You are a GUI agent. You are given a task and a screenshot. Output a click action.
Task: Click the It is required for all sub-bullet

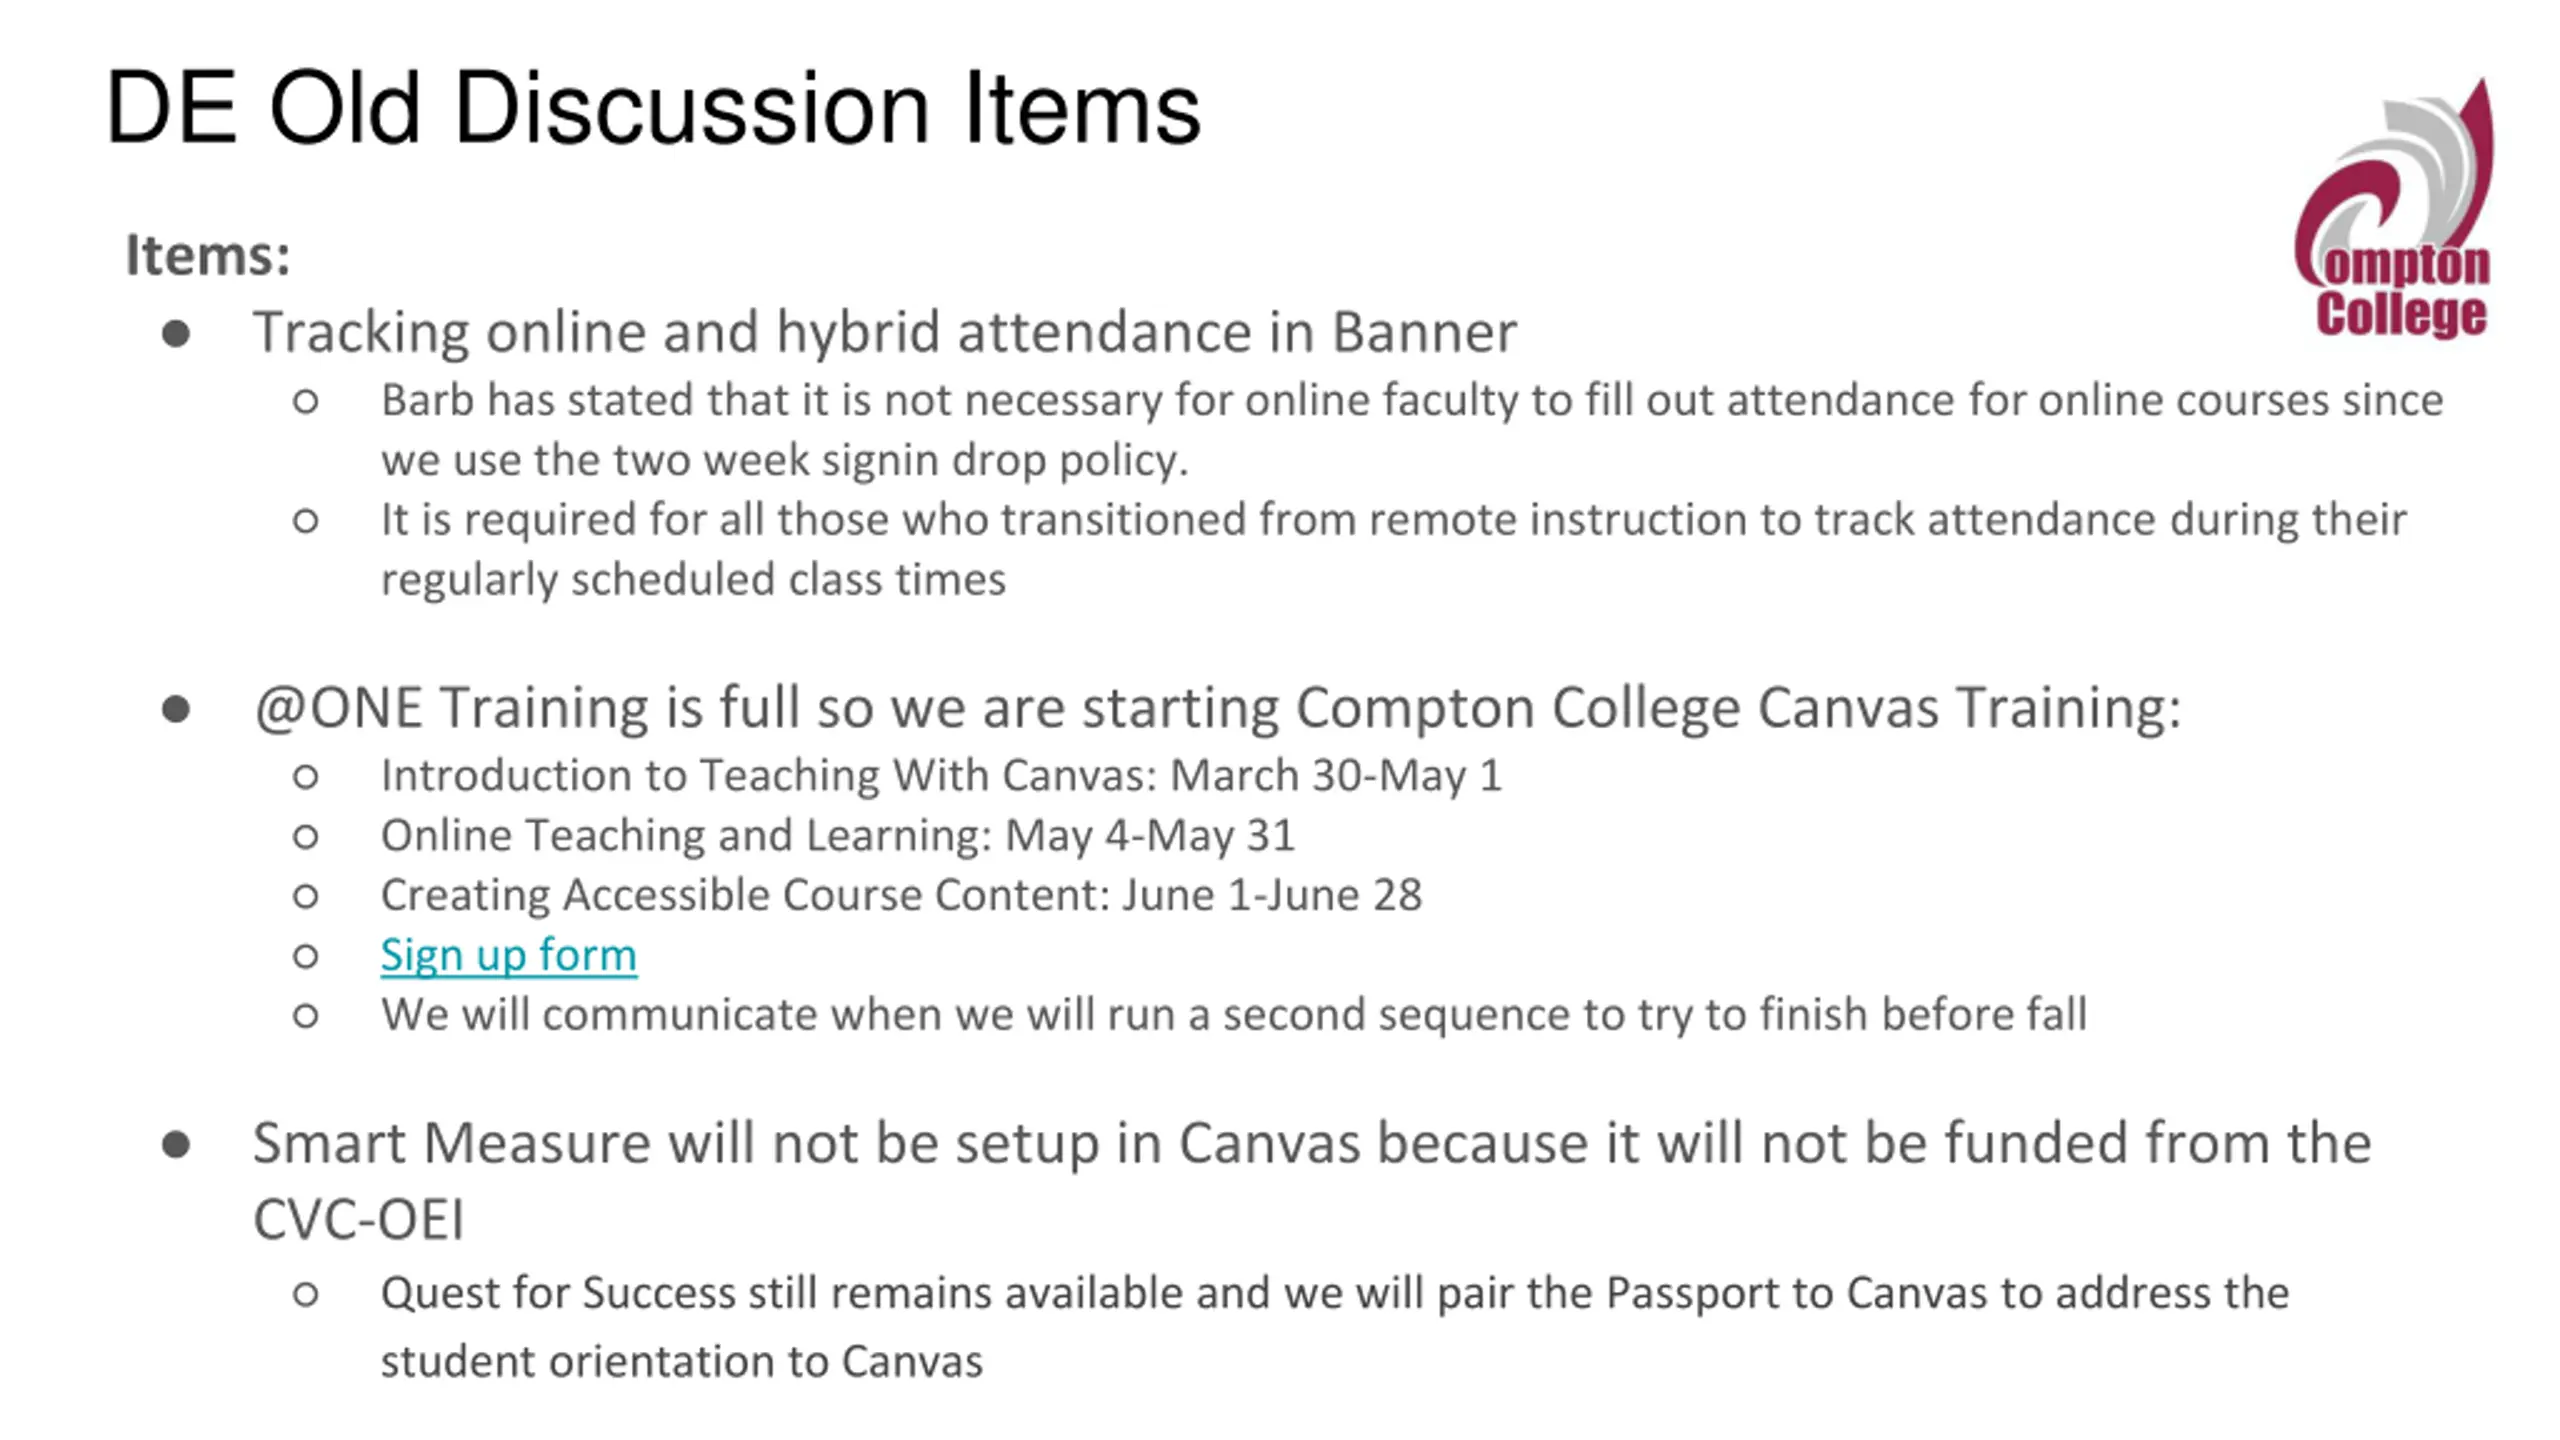(x=1393, y=549)
